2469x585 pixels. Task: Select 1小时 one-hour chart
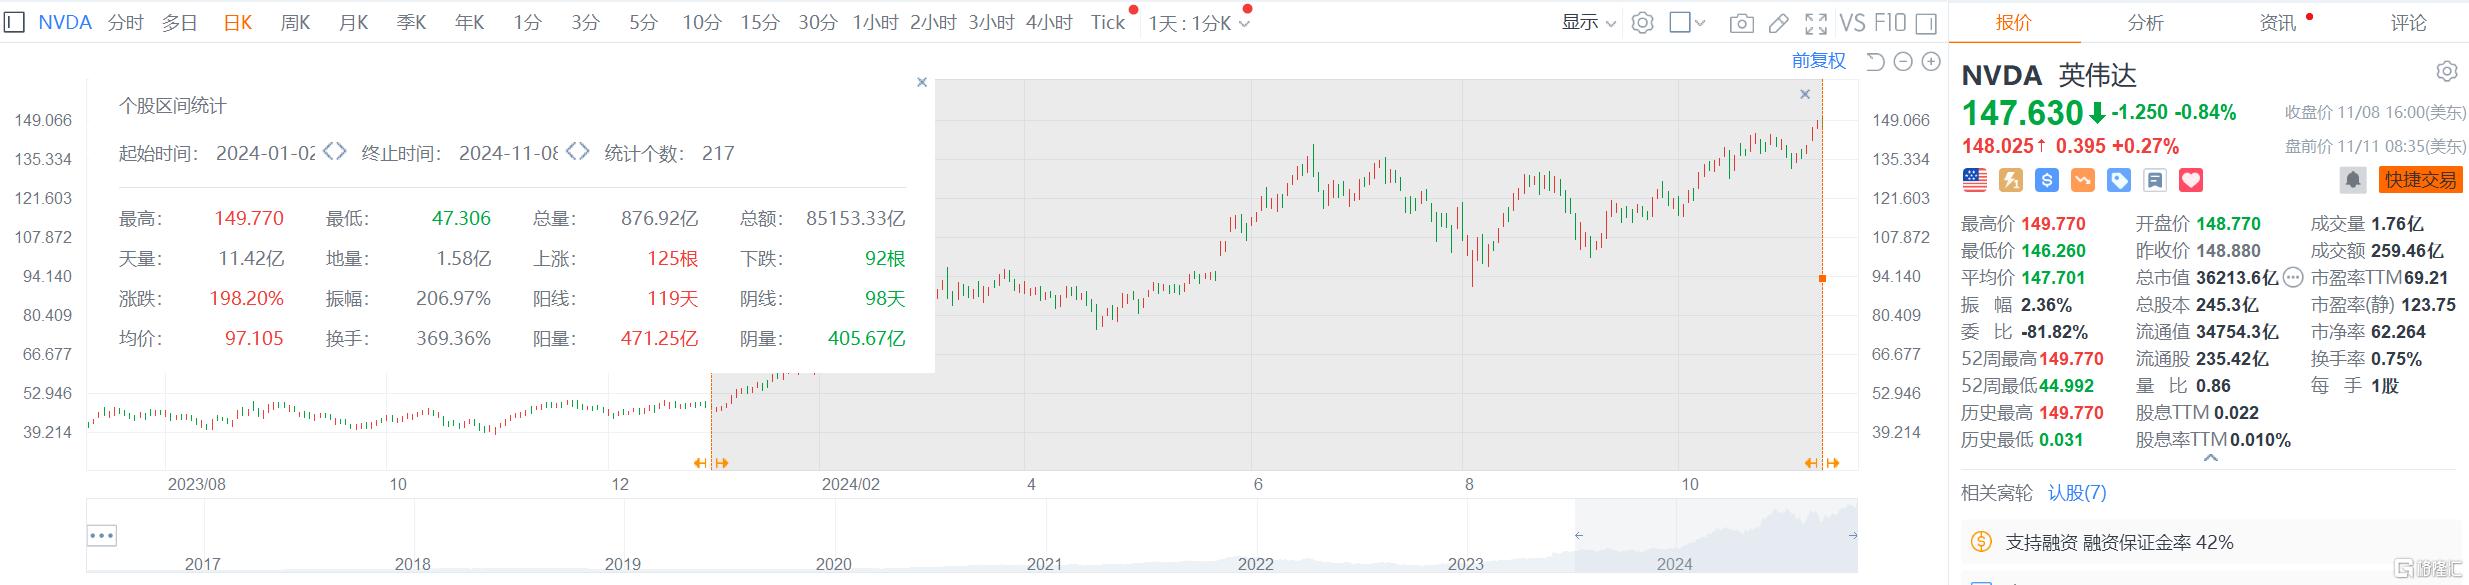[876, 22]
